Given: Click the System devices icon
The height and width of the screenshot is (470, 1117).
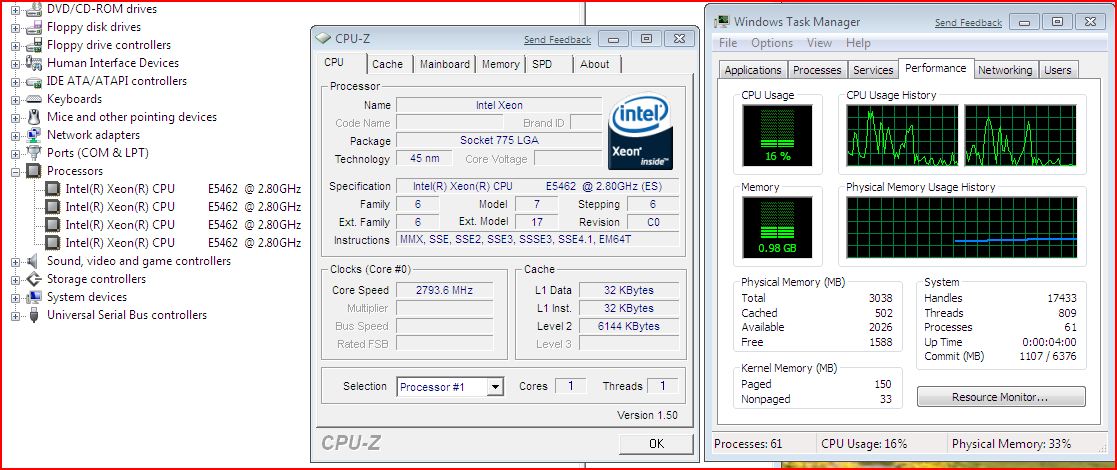Looking at the screenshot, I should pyautogui.click(x=33, y=297).
